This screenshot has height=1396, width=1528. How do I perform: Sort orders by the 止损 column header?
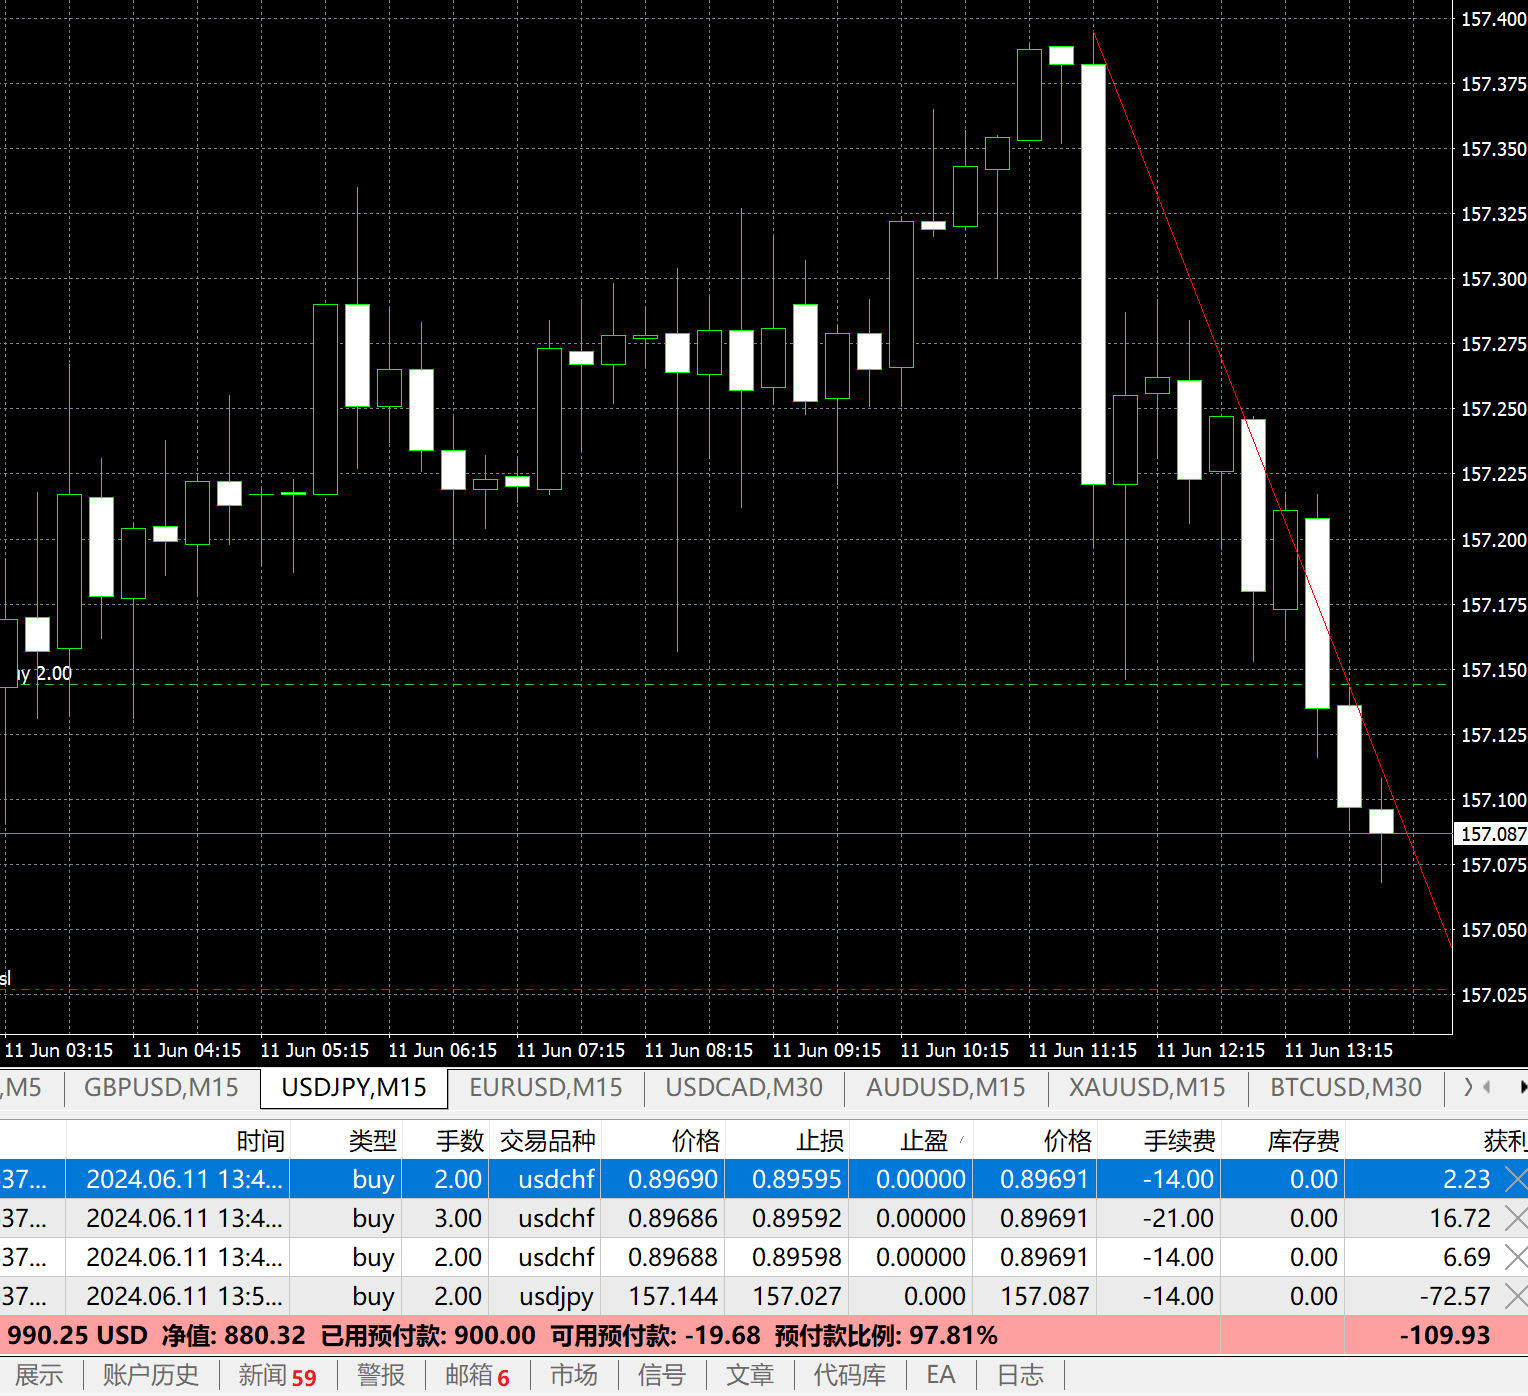pos(787,1141)
